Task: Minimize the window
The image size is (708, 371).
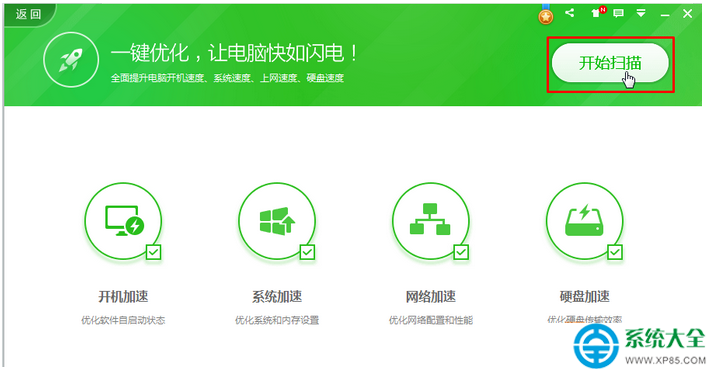Action: [x=665, y=15]
